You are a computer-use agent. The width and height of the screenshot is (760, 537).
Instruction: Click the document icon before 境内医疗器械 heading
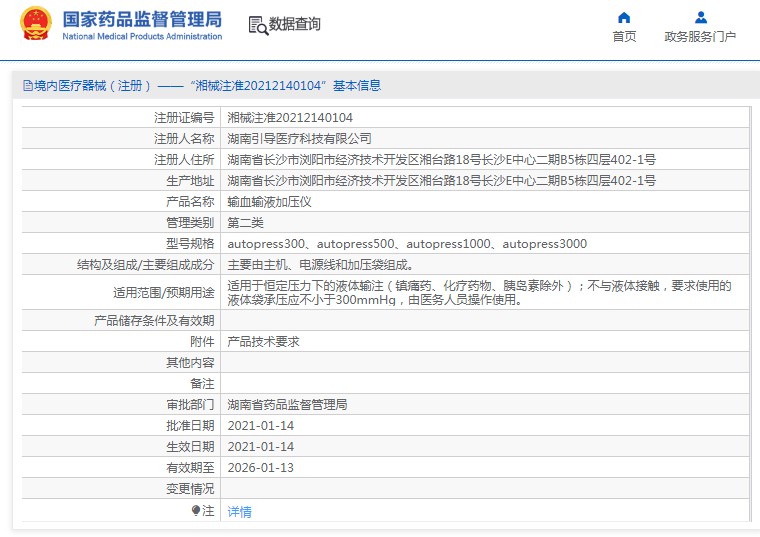[27, 86]
